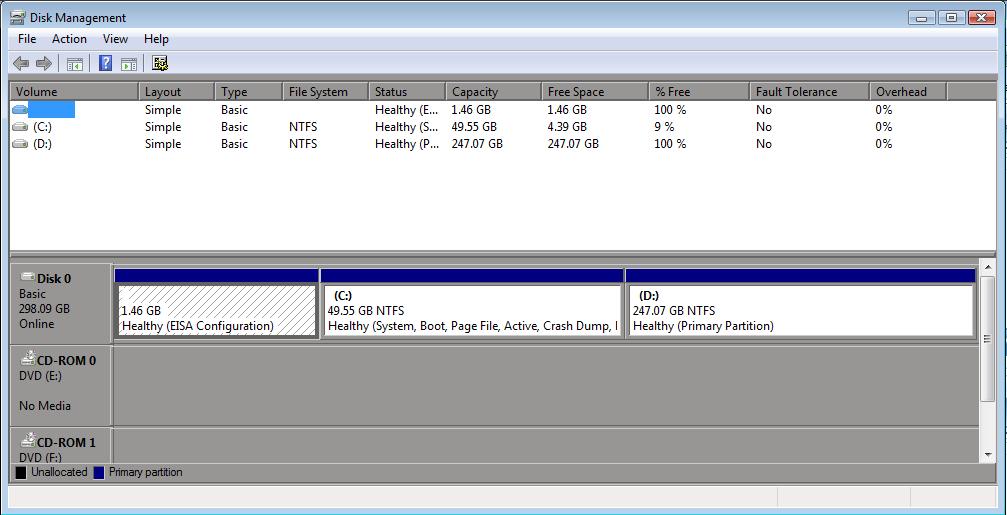This screenshot has height=515, width=1007.
Task: Open the Help menu
Action: (156, 39)
